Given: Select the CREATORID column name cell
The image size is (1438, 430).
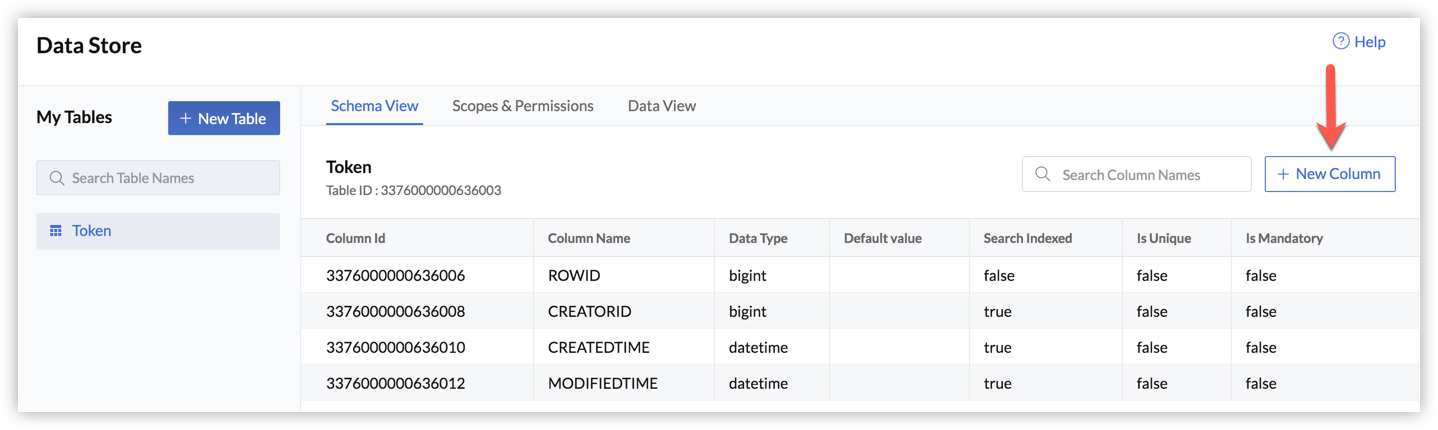Looking at the screenshot, I should point(589,311).
